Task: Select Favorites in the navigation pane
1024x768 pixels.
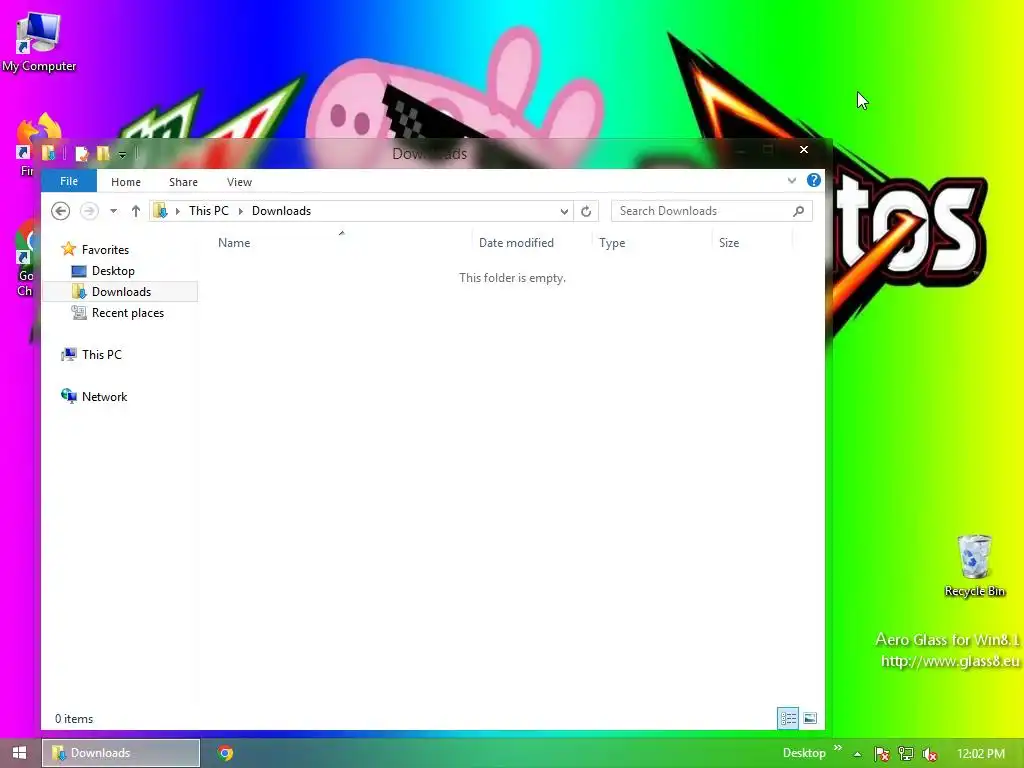Action: click(105, 249)
